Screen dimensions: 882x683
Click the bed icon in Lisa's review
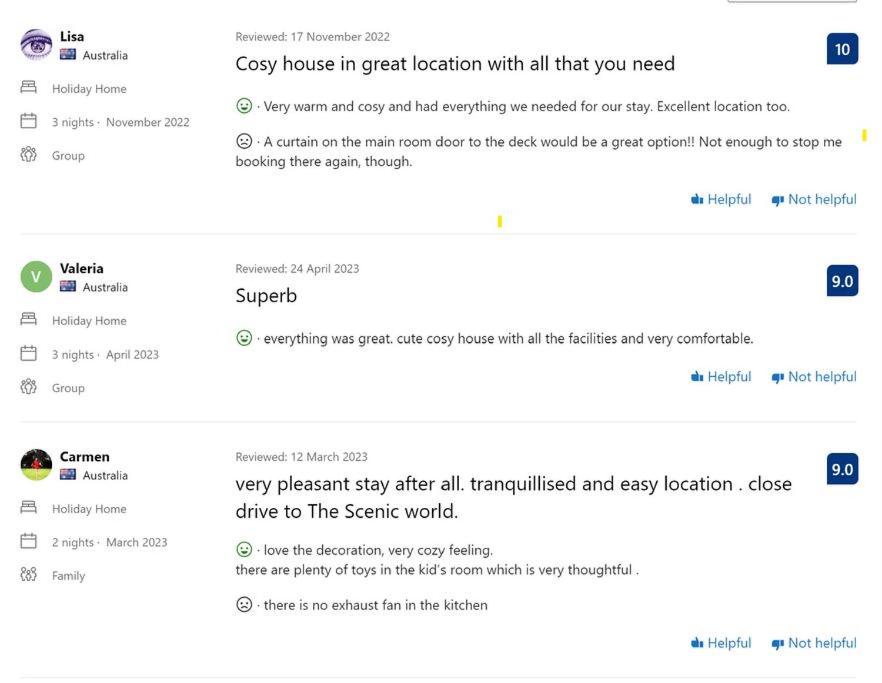pos(28,88)
